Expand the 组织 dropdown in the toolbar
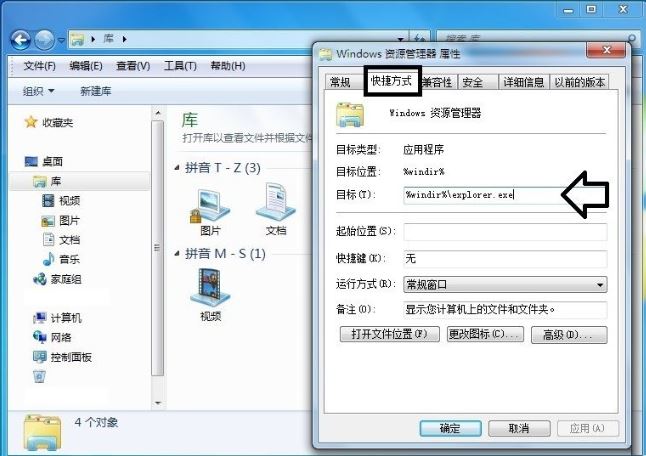 coord(38,91)
